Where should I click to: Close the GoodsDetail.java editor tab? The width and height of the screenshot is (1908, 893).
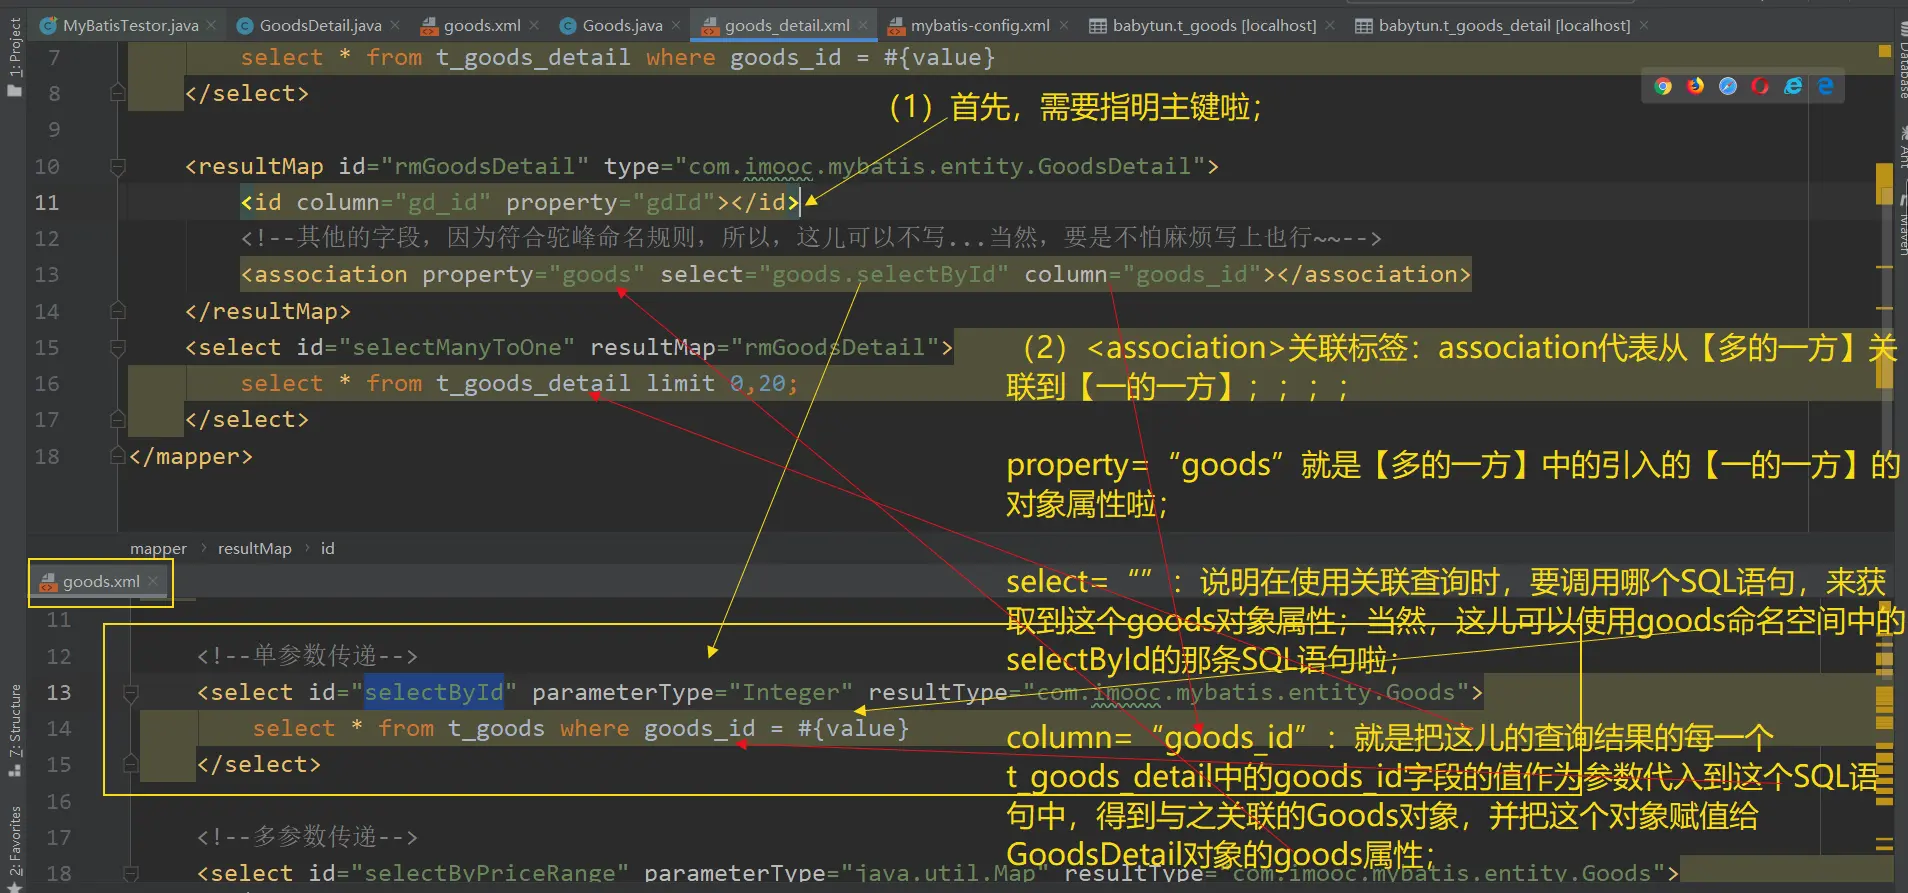(395, 25)
